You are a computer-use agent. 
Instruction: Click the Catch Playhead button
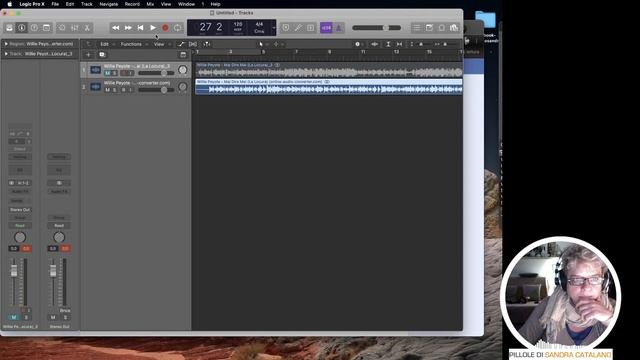click(x=207, y=44)
